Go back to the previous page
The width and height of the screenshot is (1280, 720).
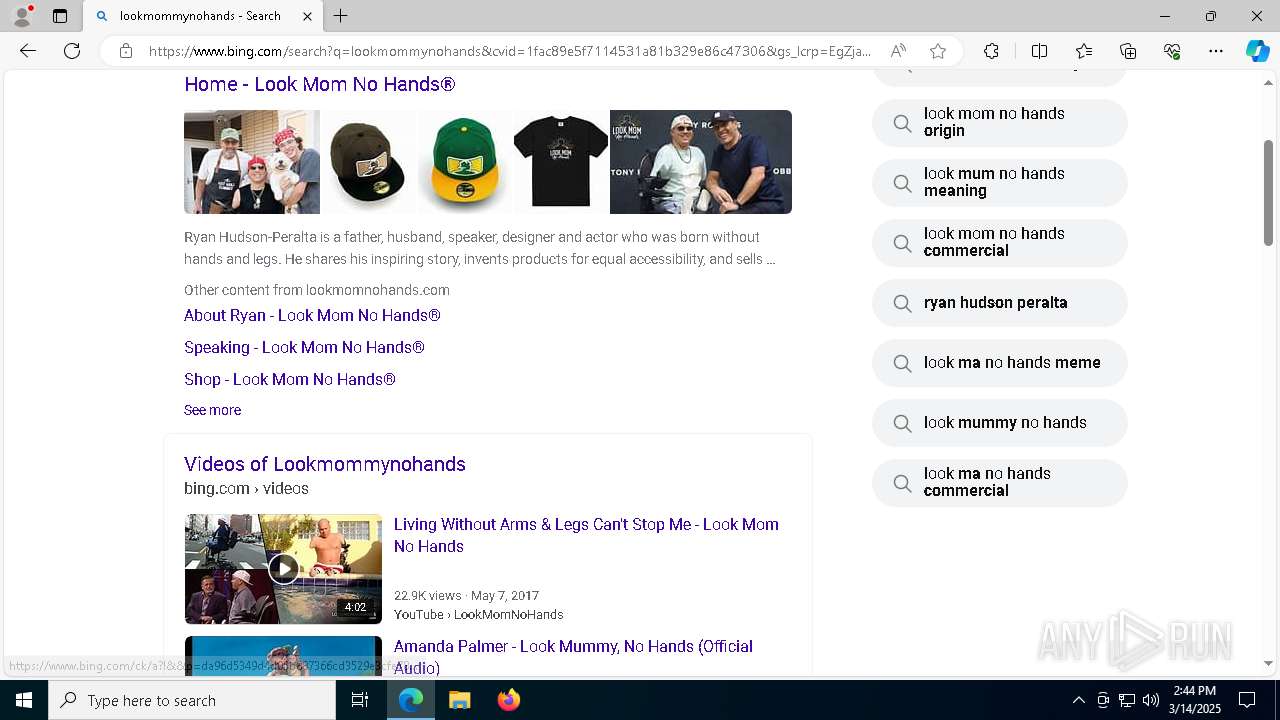(28, 51)
